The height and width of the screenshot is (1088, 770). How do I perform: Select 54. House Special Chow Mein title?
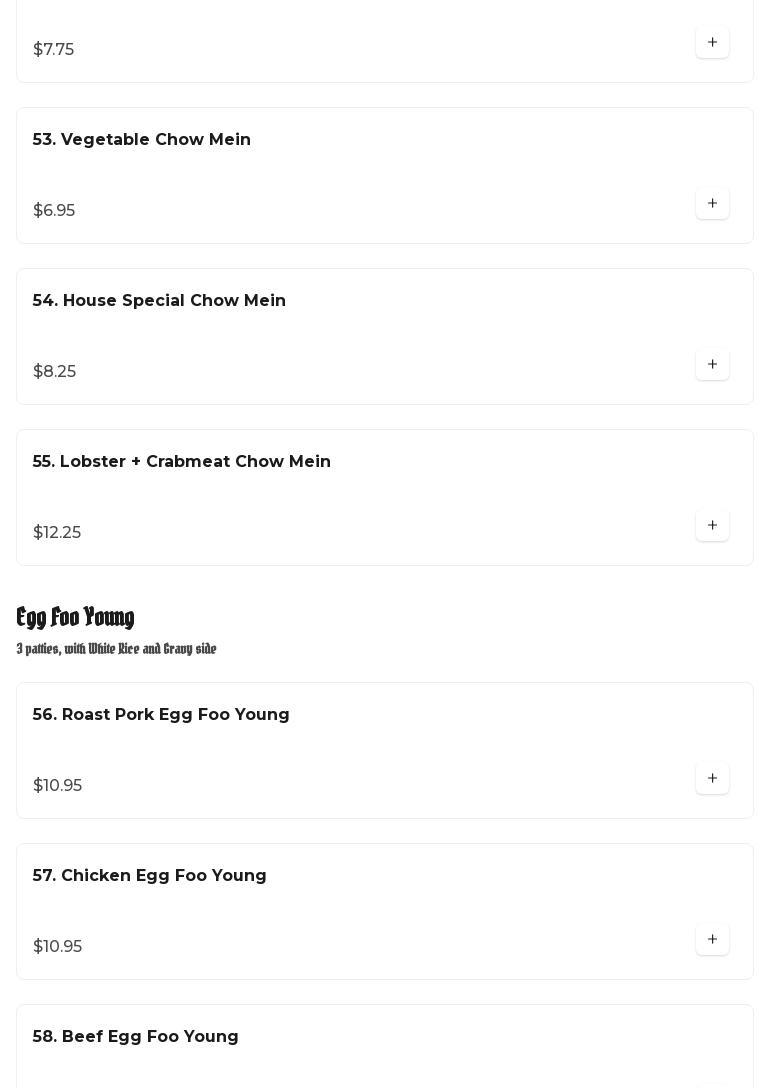[159, 301]
